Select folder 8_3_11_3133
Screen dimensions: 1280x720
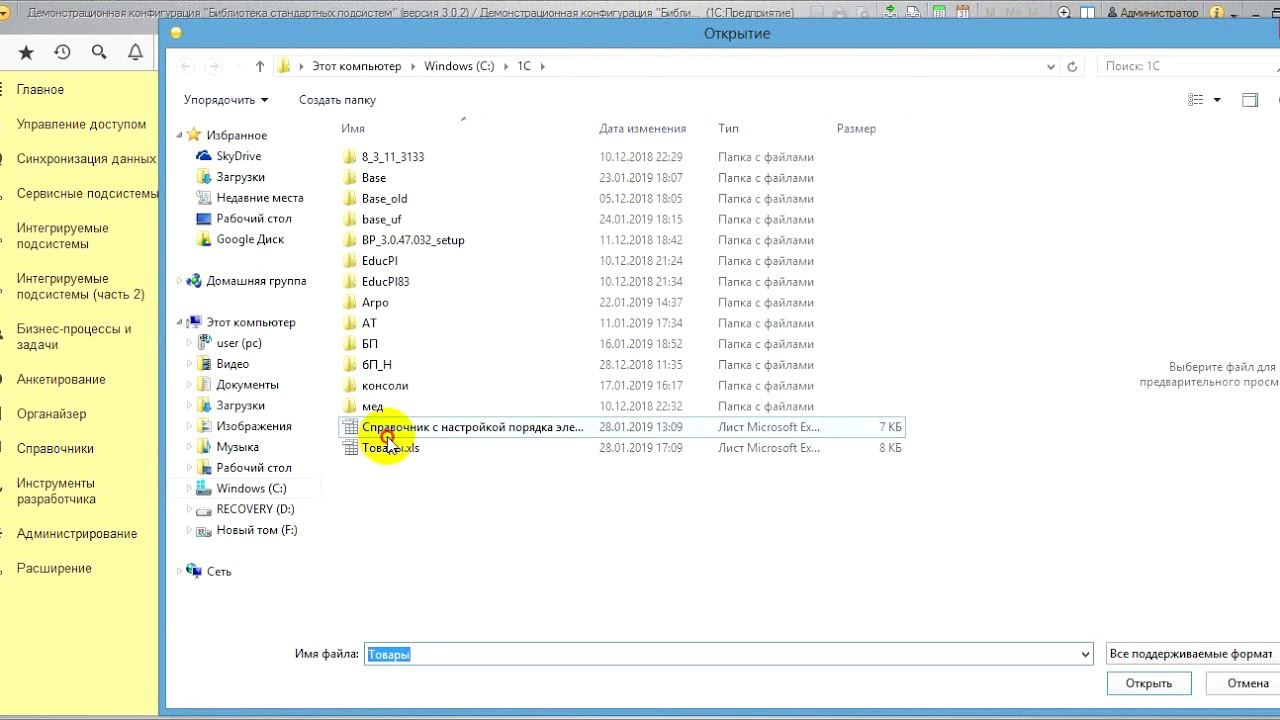(393, 157)
